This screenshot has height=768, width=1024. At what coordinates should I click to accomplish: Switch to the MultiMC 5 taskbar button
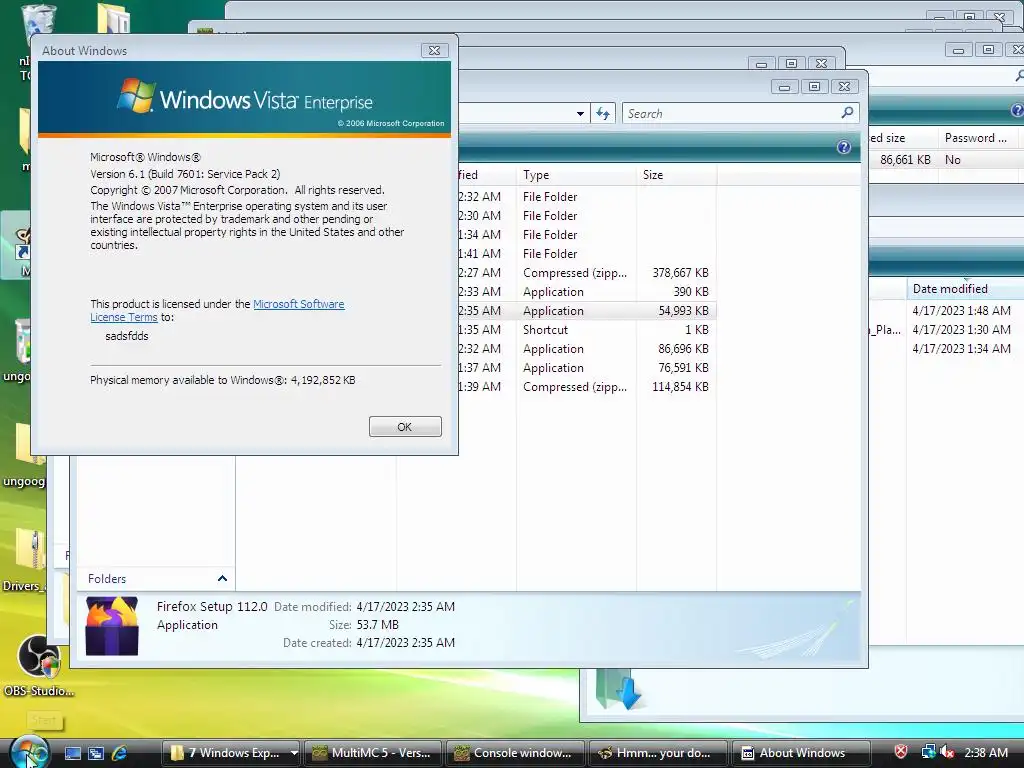click(372, 753)
